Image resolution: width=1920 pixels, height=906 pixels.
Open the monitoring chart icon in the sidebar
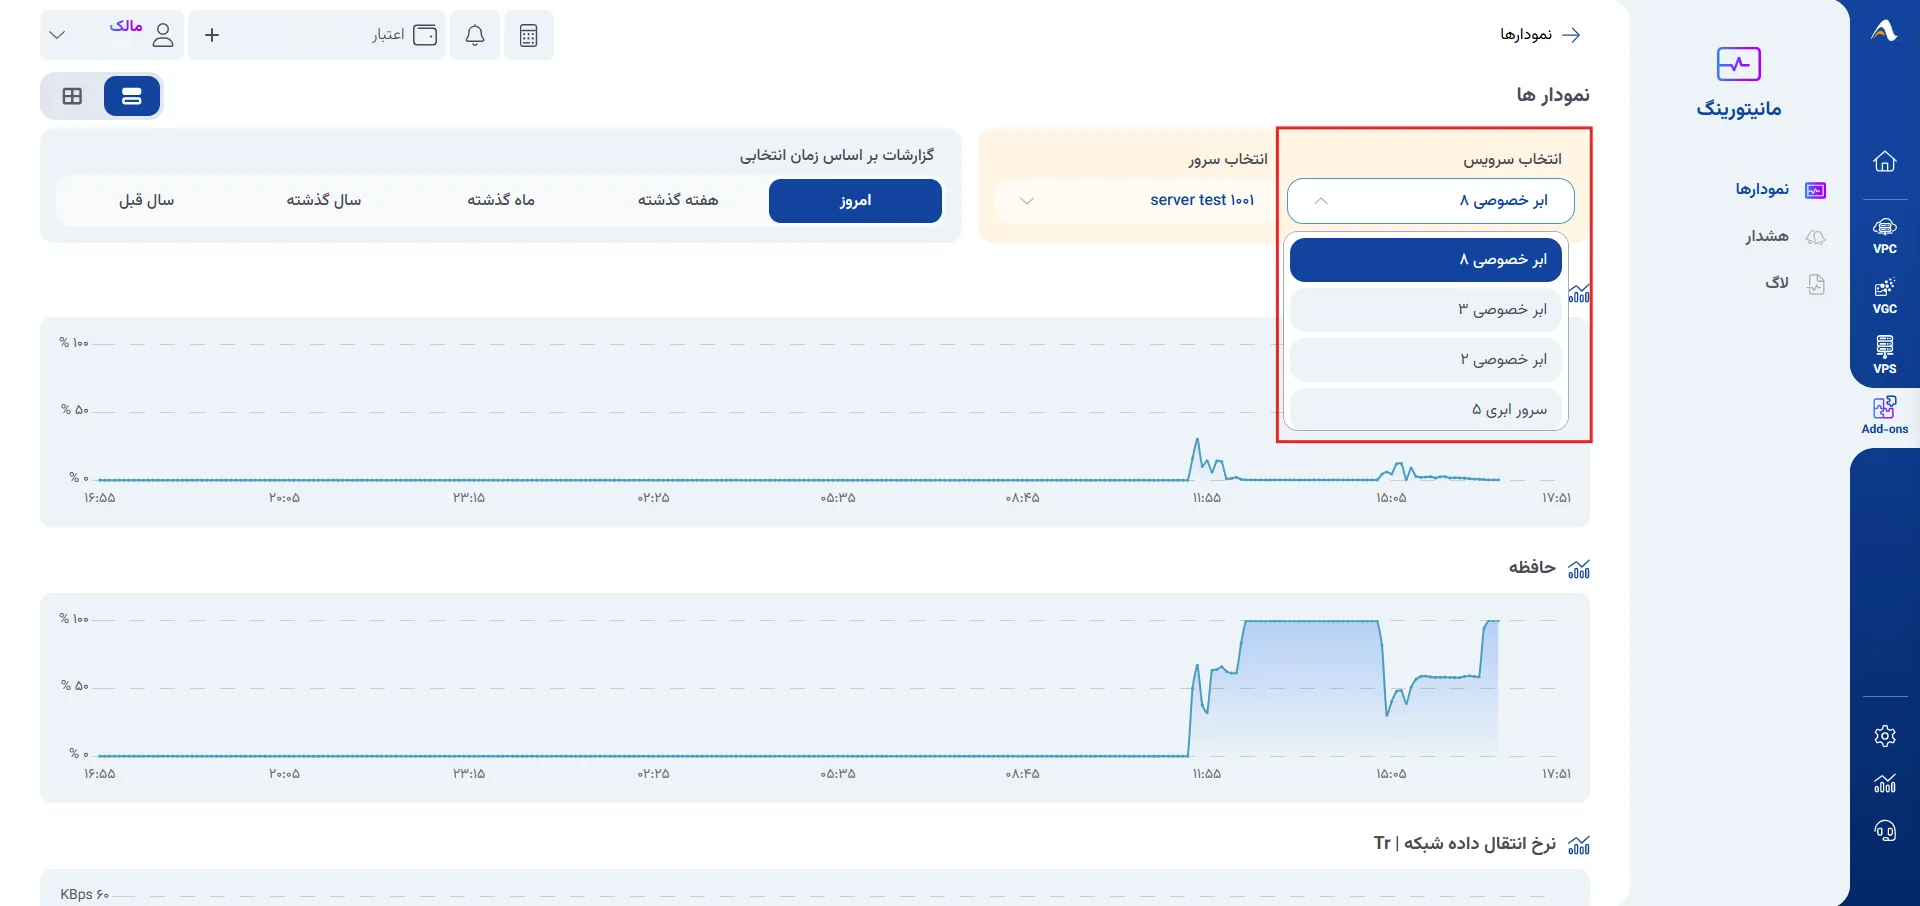tap(1884, 783)
